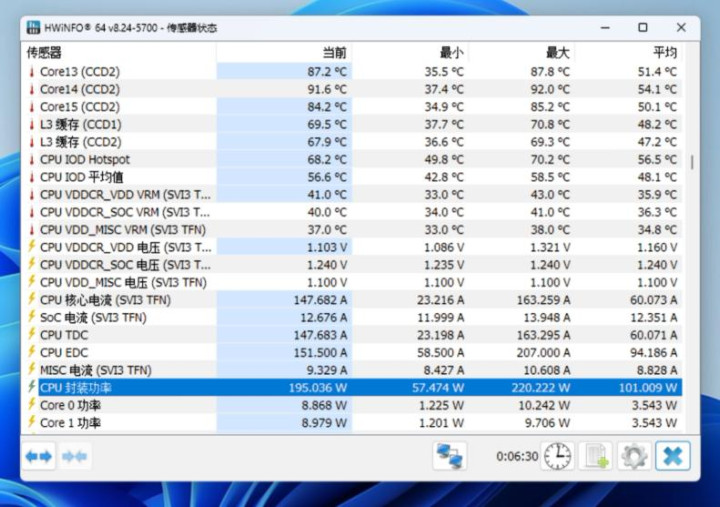Select the CPU VDD_MISC 电压 row

(x=352, y=282)
